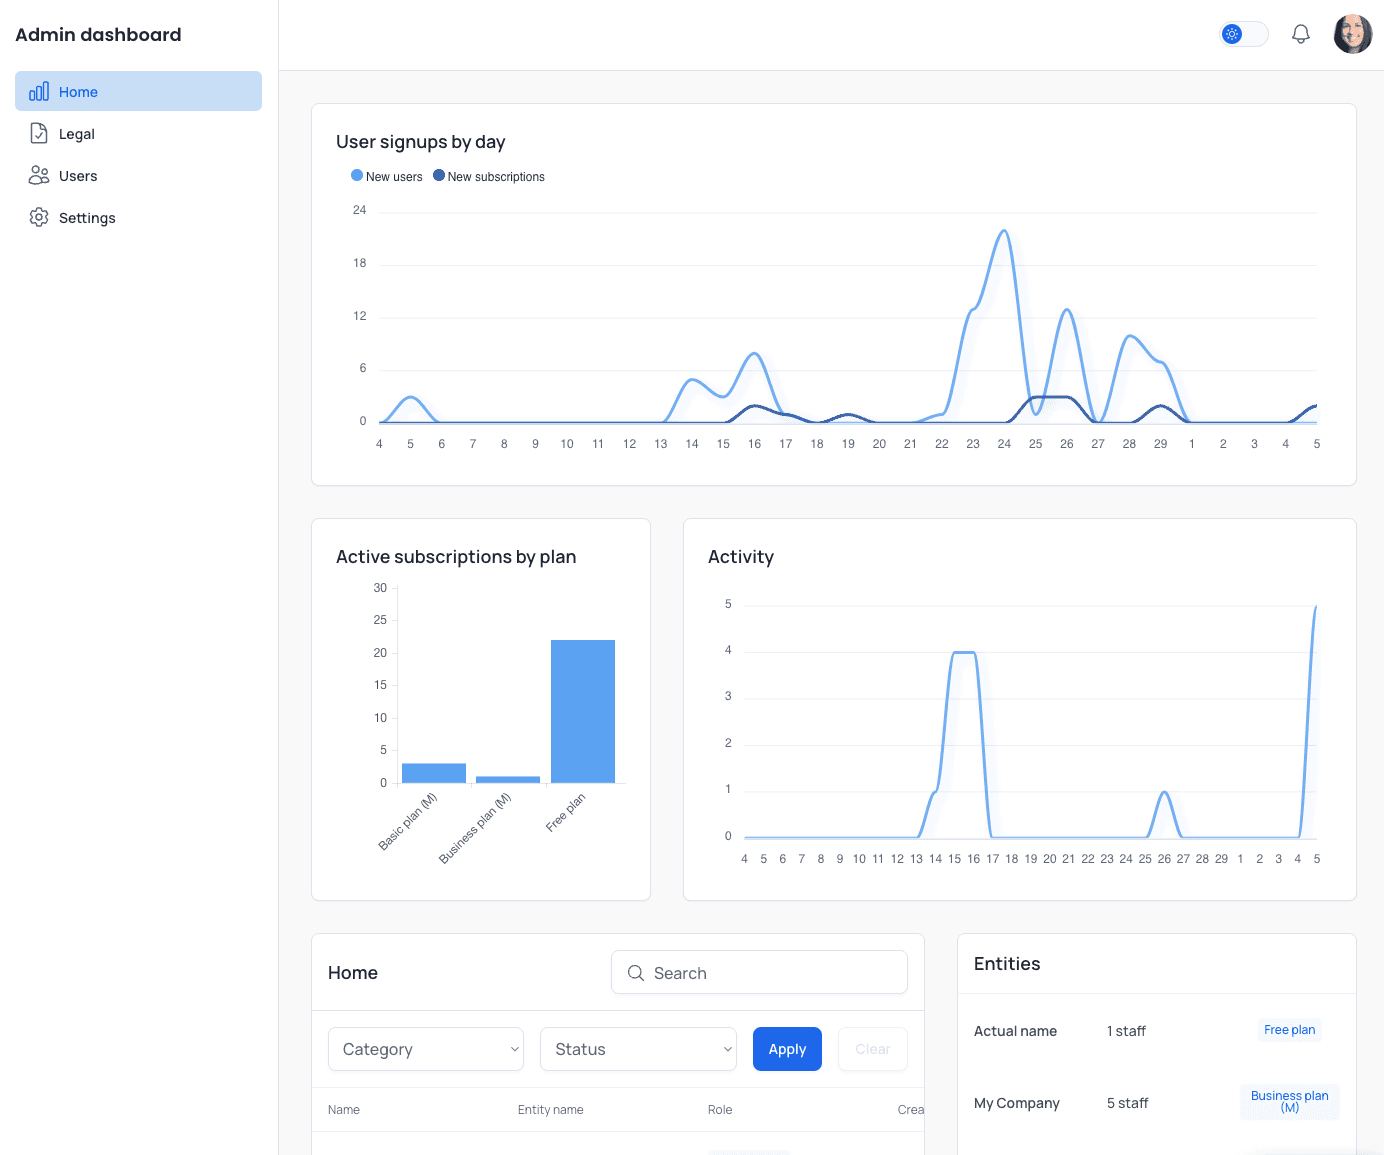Image resolution: width=1384 pixels, height=1155 pixels.
Task: Expand the Status dropdown
Action: coord(638,1049)
